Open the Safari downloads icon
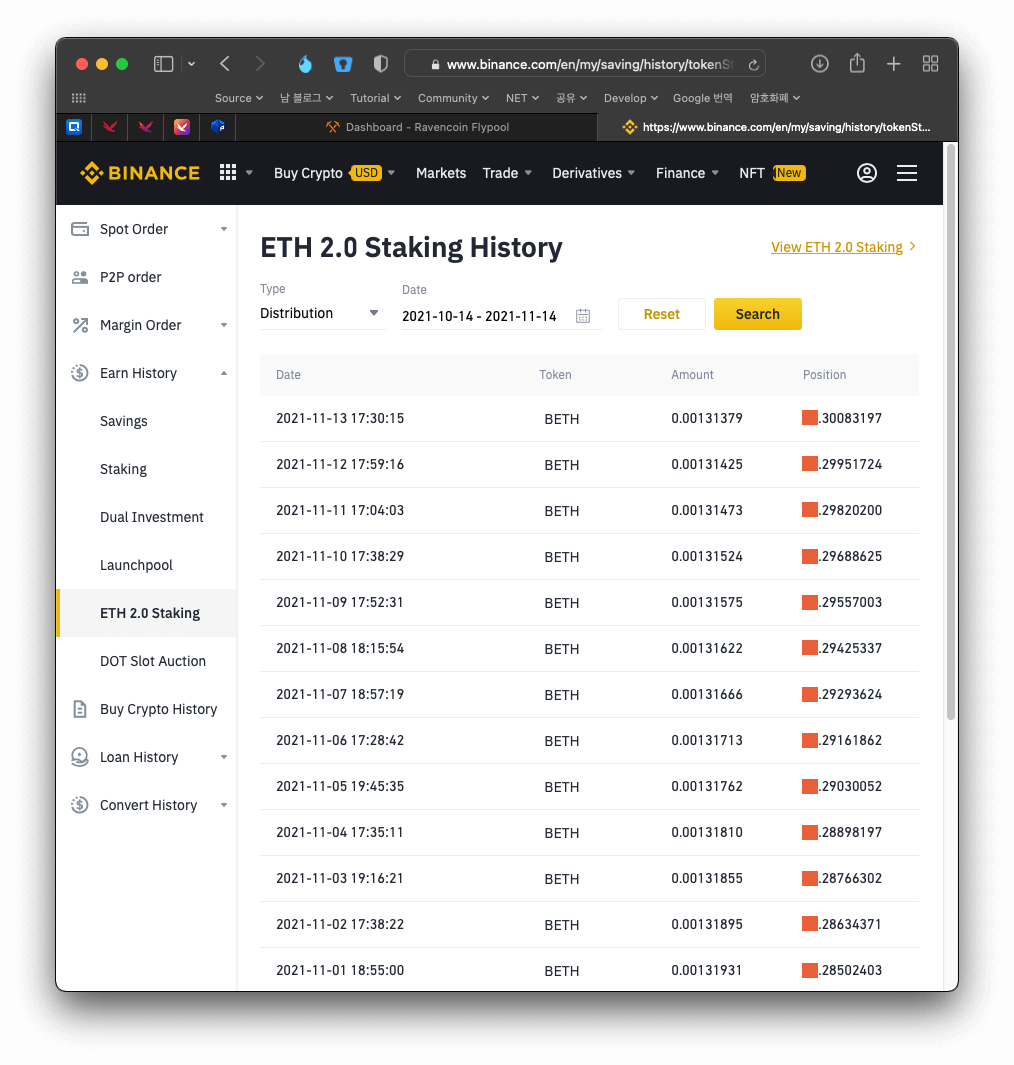Viewport: 1014px width, 1065px height. (820, 64)
